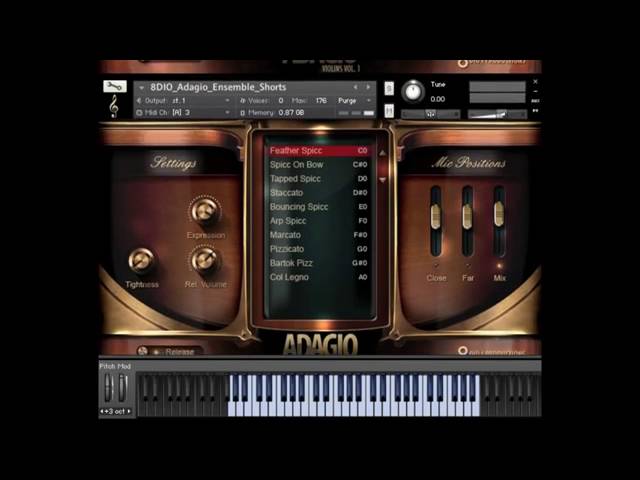Click the Mix mic fader
The height and width of the screenshot is (480, 640).
499,213
